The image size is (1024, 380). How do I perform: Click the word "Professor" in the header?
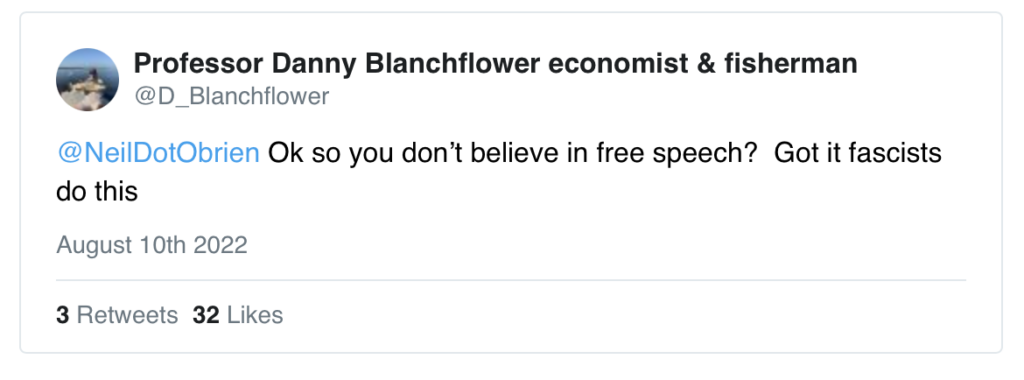[199, 63]
